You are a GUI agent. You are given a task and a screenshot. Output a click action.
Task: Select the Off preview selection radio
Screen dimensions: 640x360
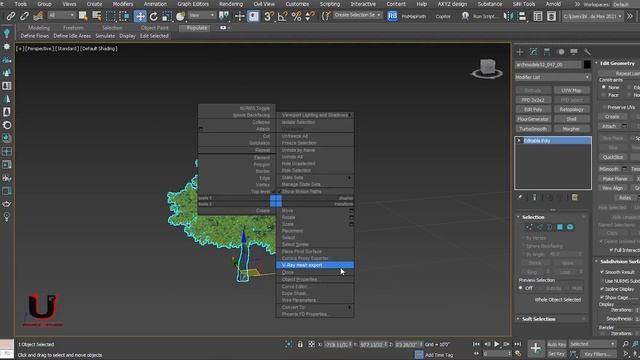[x=521, y=288]
